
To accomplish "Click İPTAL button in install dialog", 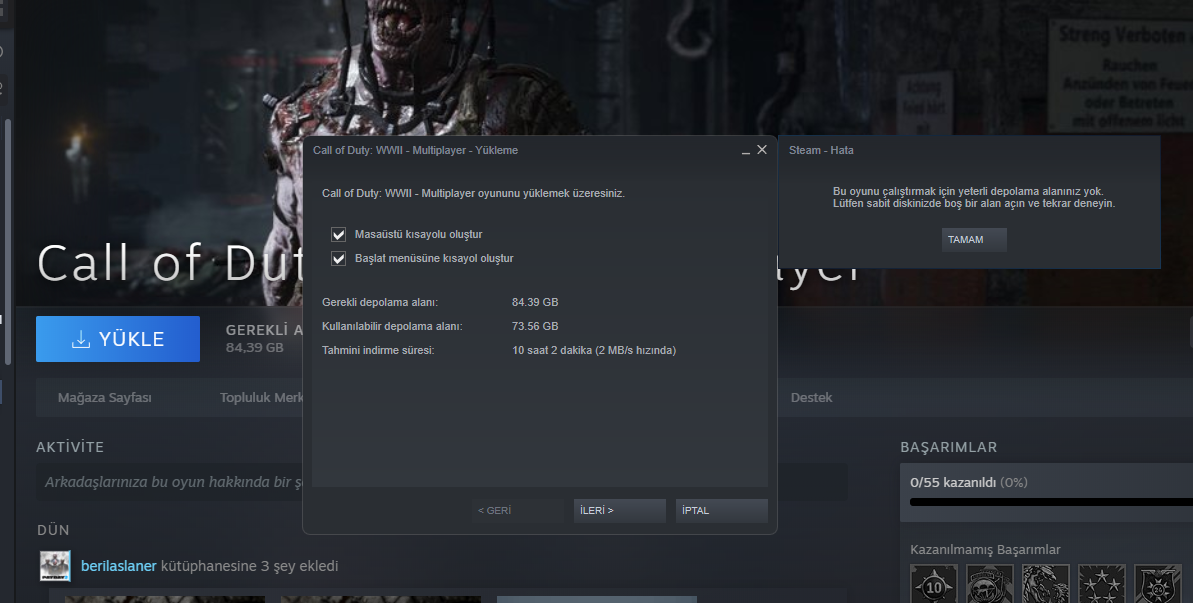I will [721, 510].
